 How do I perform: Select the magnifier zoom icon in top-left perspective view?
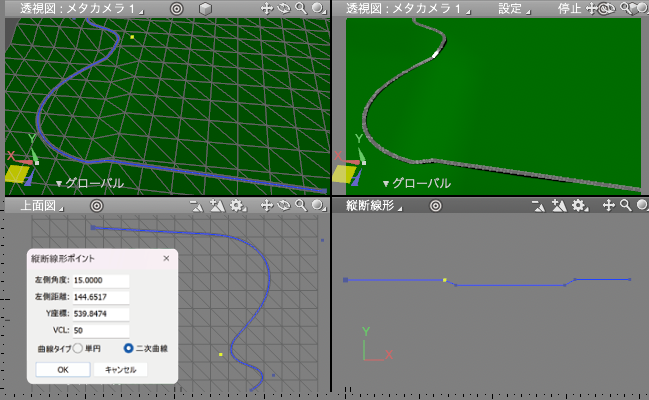pos(301,8)
